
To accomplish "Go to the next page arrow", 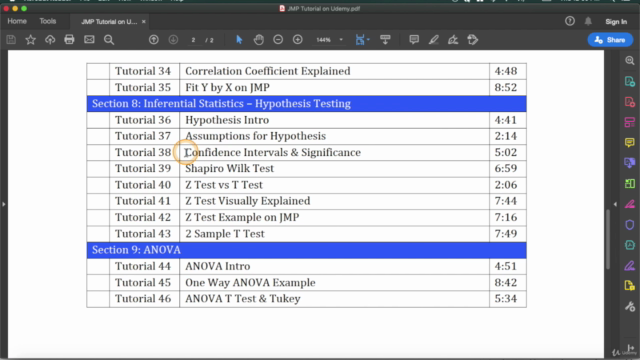I will click(173, 40).
